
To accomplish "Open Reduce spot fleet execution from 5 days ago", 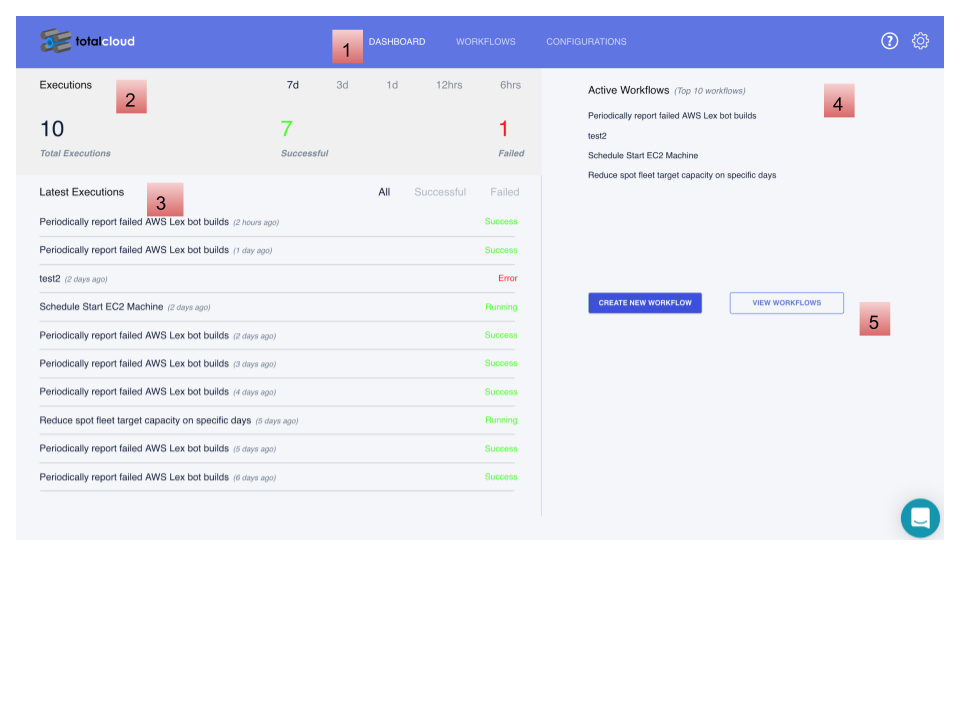I will pyautogui.click(x=277, y=421).
